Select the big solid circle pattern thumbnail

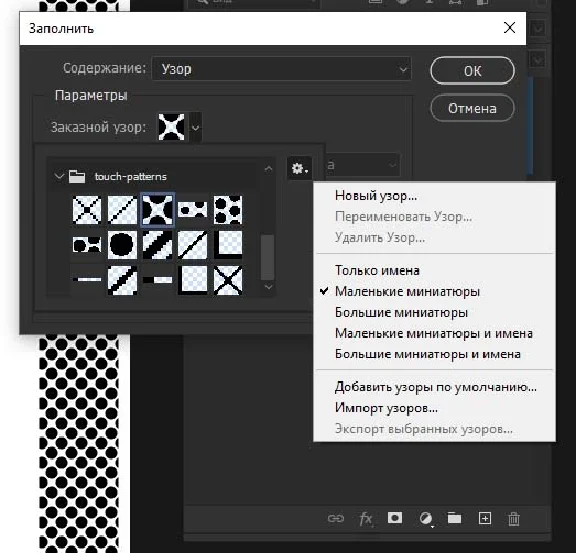click(122, 245)
